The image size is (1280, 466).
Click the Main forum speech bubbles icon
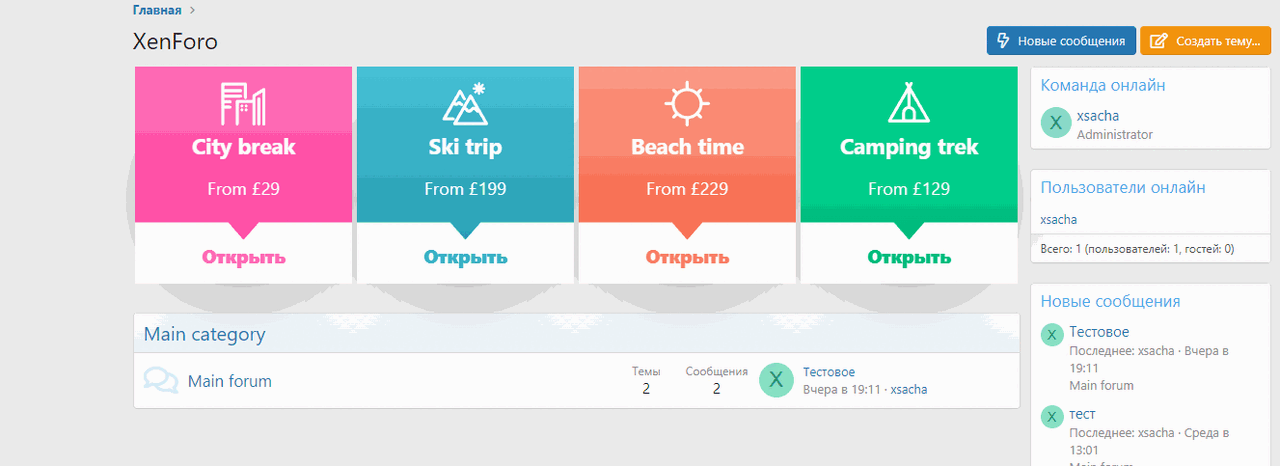pyautogui.click(x=161, y=381)
